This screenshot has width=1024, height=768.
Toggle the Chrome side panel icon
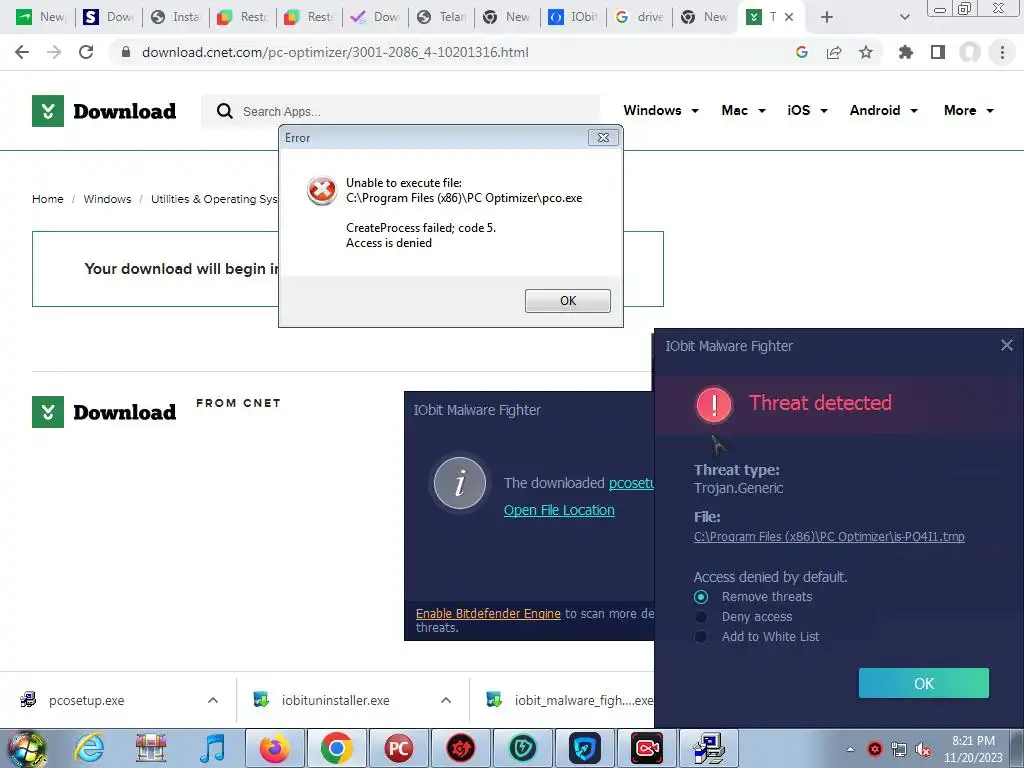(938, 52)
